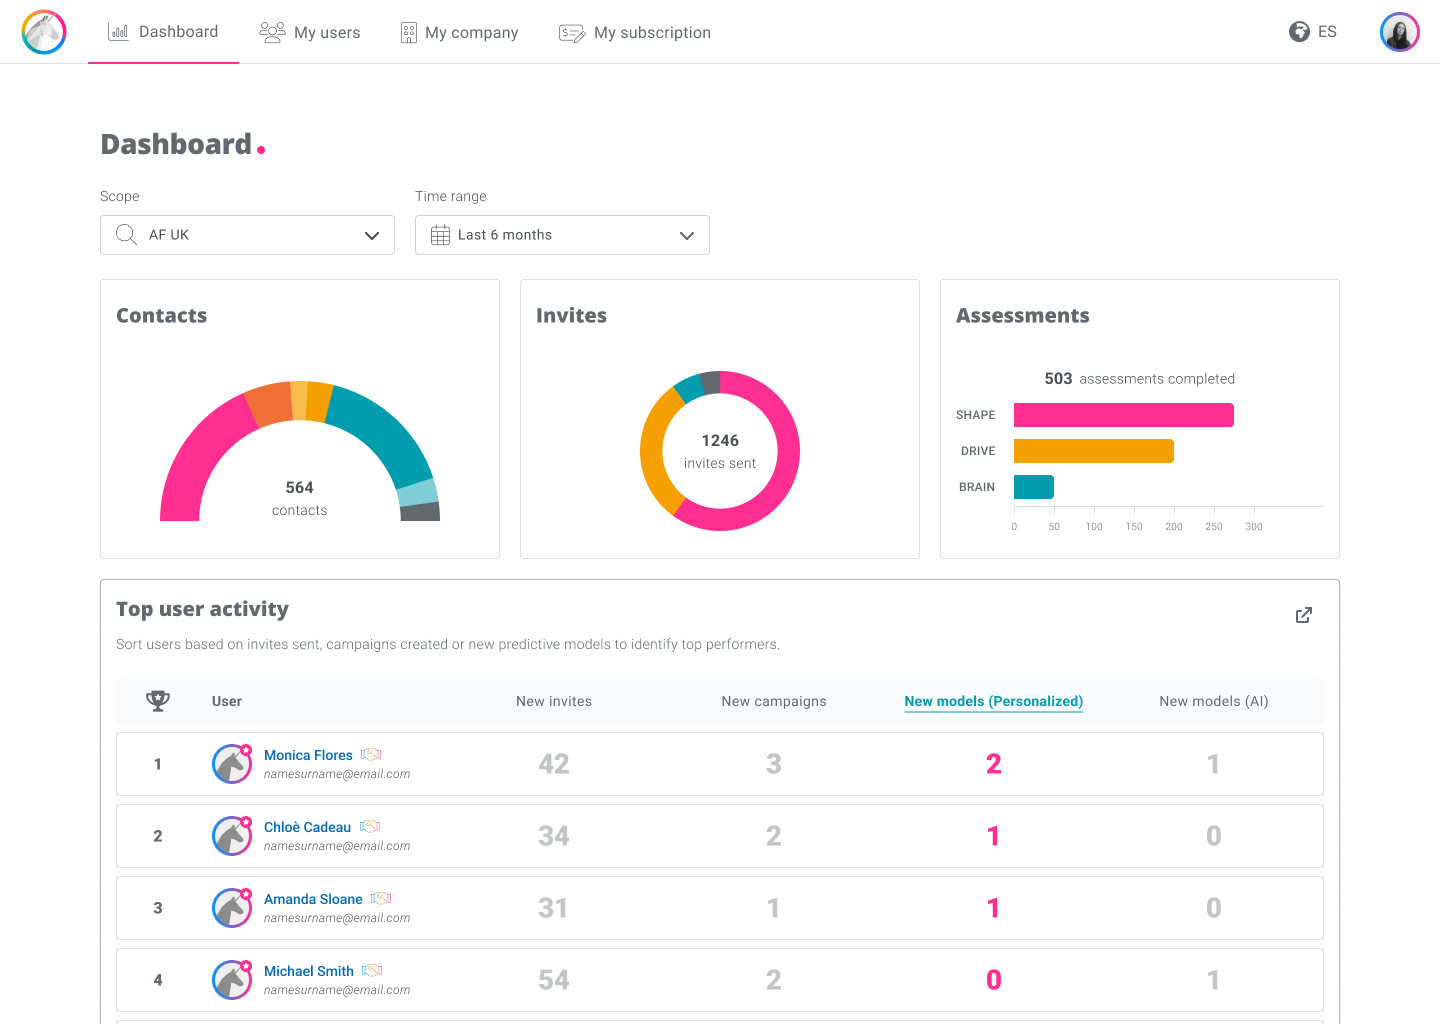Open Michael Smith profile link
Image resolution: width=1440 pixels, height=1024 pixels.
tap(309, 971)
